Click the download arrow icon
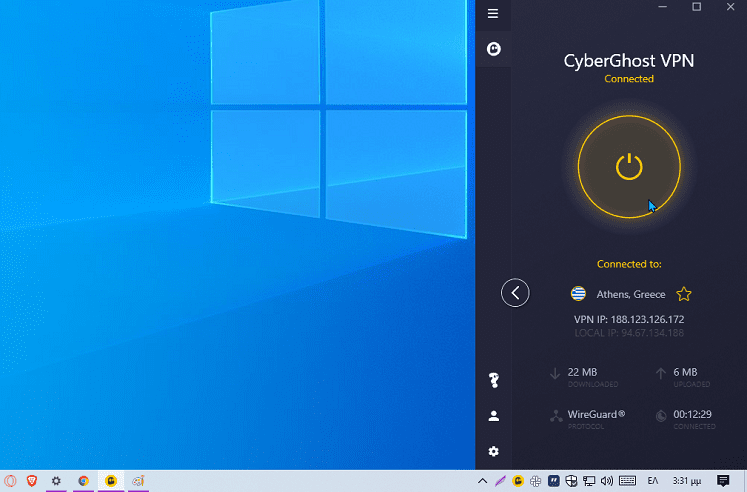The image size is (747, 492). (x=555, y=373)
